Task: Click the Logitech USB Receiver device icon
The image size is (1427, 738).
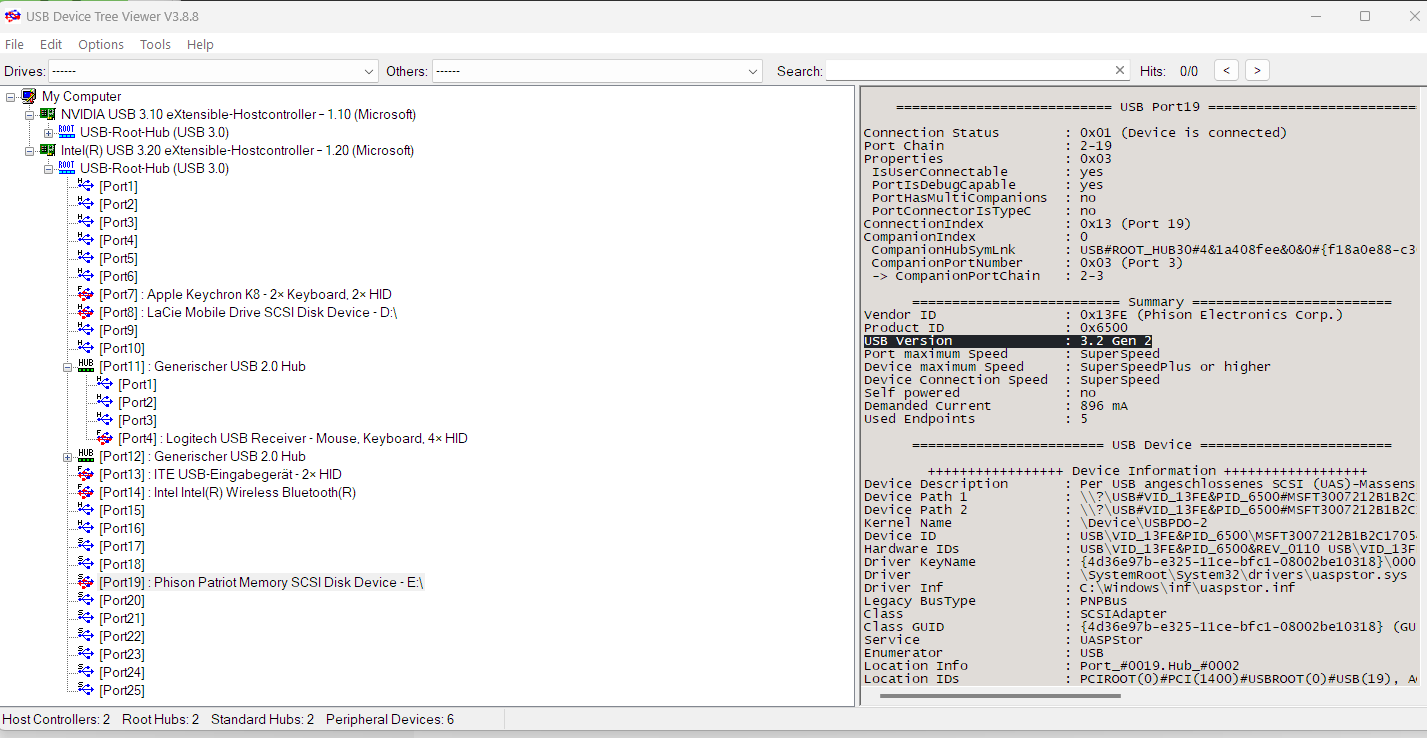Action: [x=105, y=439]
